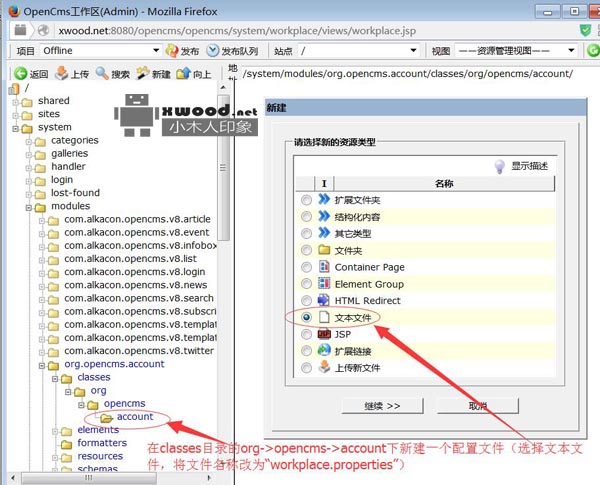The image size is (600, 485).
Task: Select the 其它类型 radio button
Action: click(306, 233)
